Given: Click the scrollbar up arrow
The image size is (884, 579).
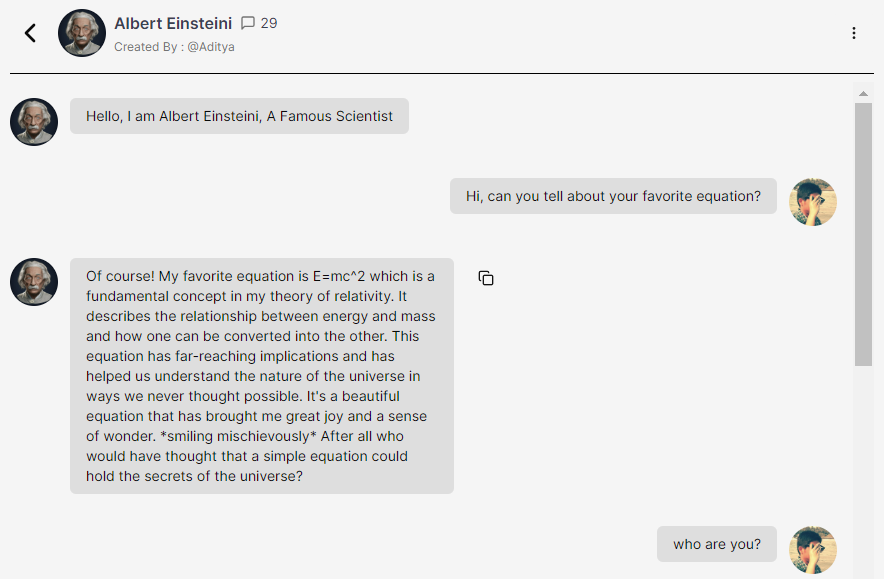Looking at the screenshot, I should [863, 94].
